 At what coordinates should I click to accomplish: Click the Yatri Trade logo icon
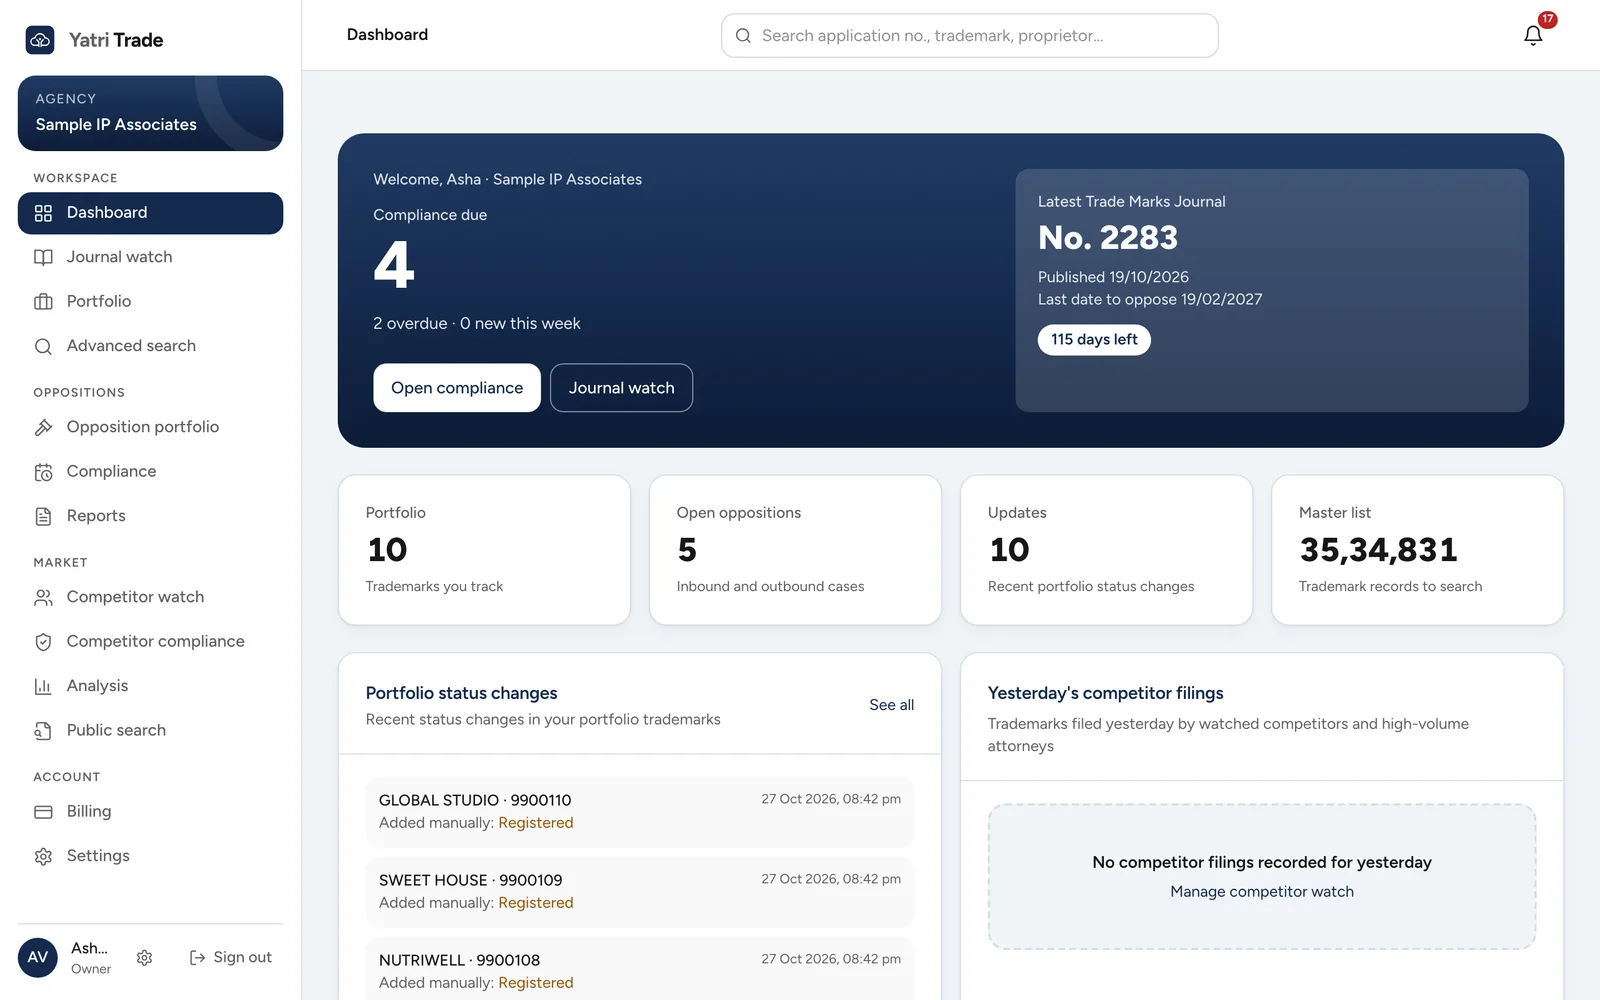pos(40,40)
